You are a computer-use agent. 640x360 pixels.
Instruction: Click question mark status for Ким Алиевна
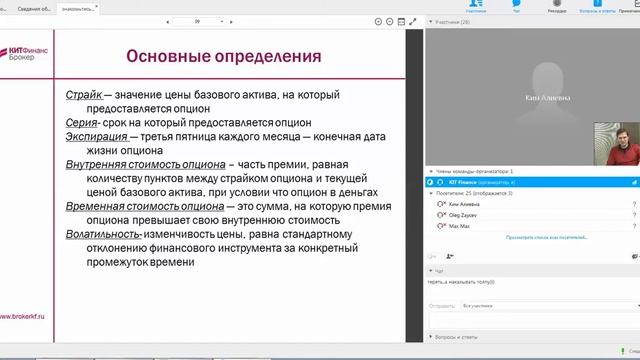(634, 204)
